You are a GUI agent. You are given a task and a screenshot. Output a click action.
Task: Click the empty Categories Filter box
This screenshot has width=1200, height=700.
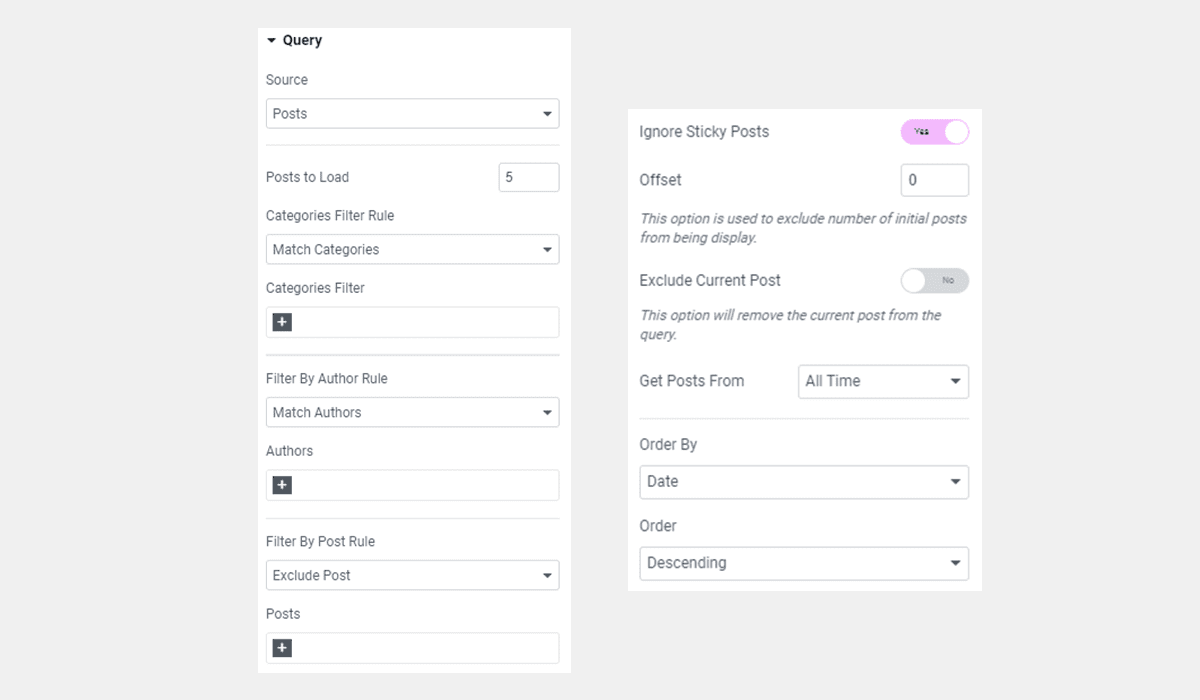[x=420, y=321]
